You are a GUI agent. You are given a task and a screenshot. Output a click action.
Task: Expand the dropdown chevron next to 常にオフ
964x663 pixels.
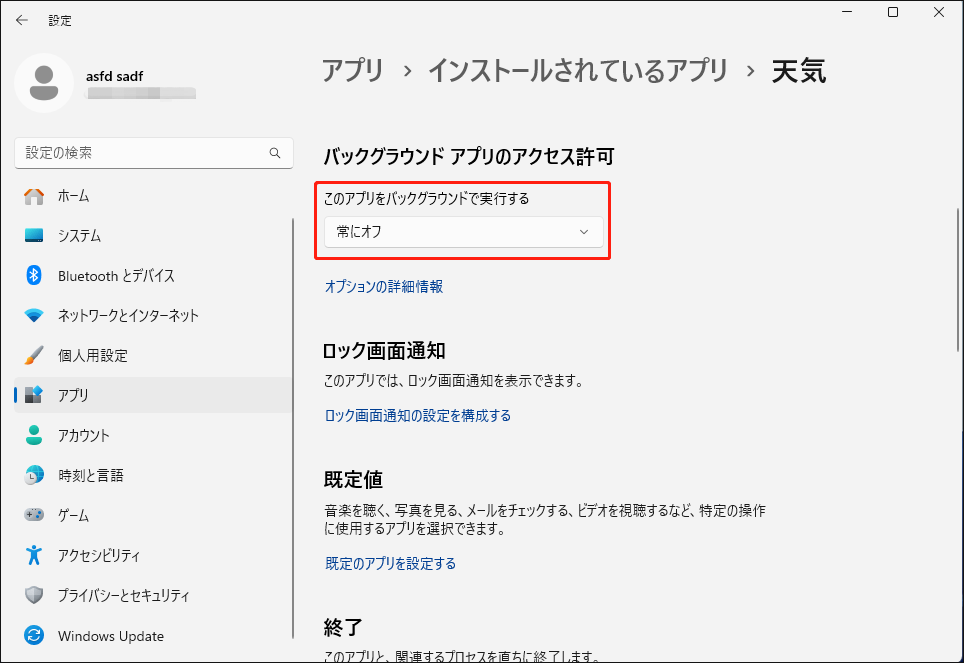pyautogui.click(x=583, y=231)
